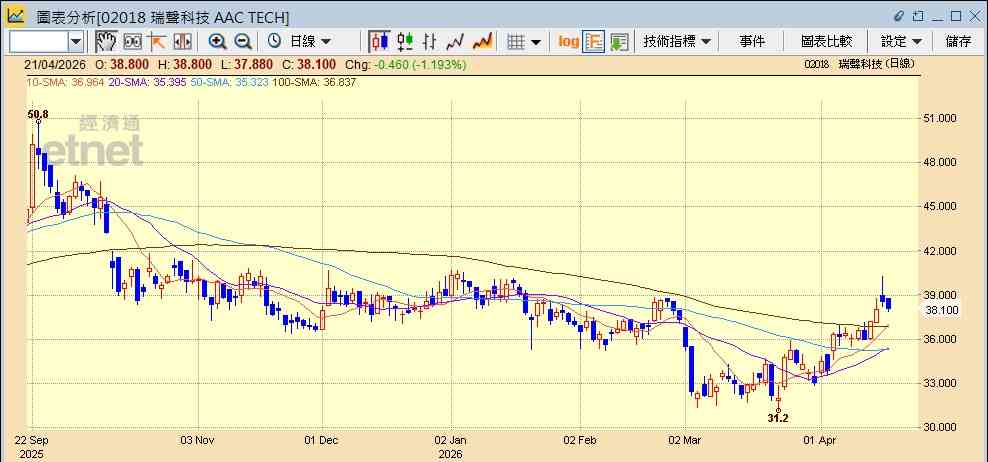This screenshot has width=988, height=462.
Task: Click the 42.000 price axis label
Action: pos(939,251)
